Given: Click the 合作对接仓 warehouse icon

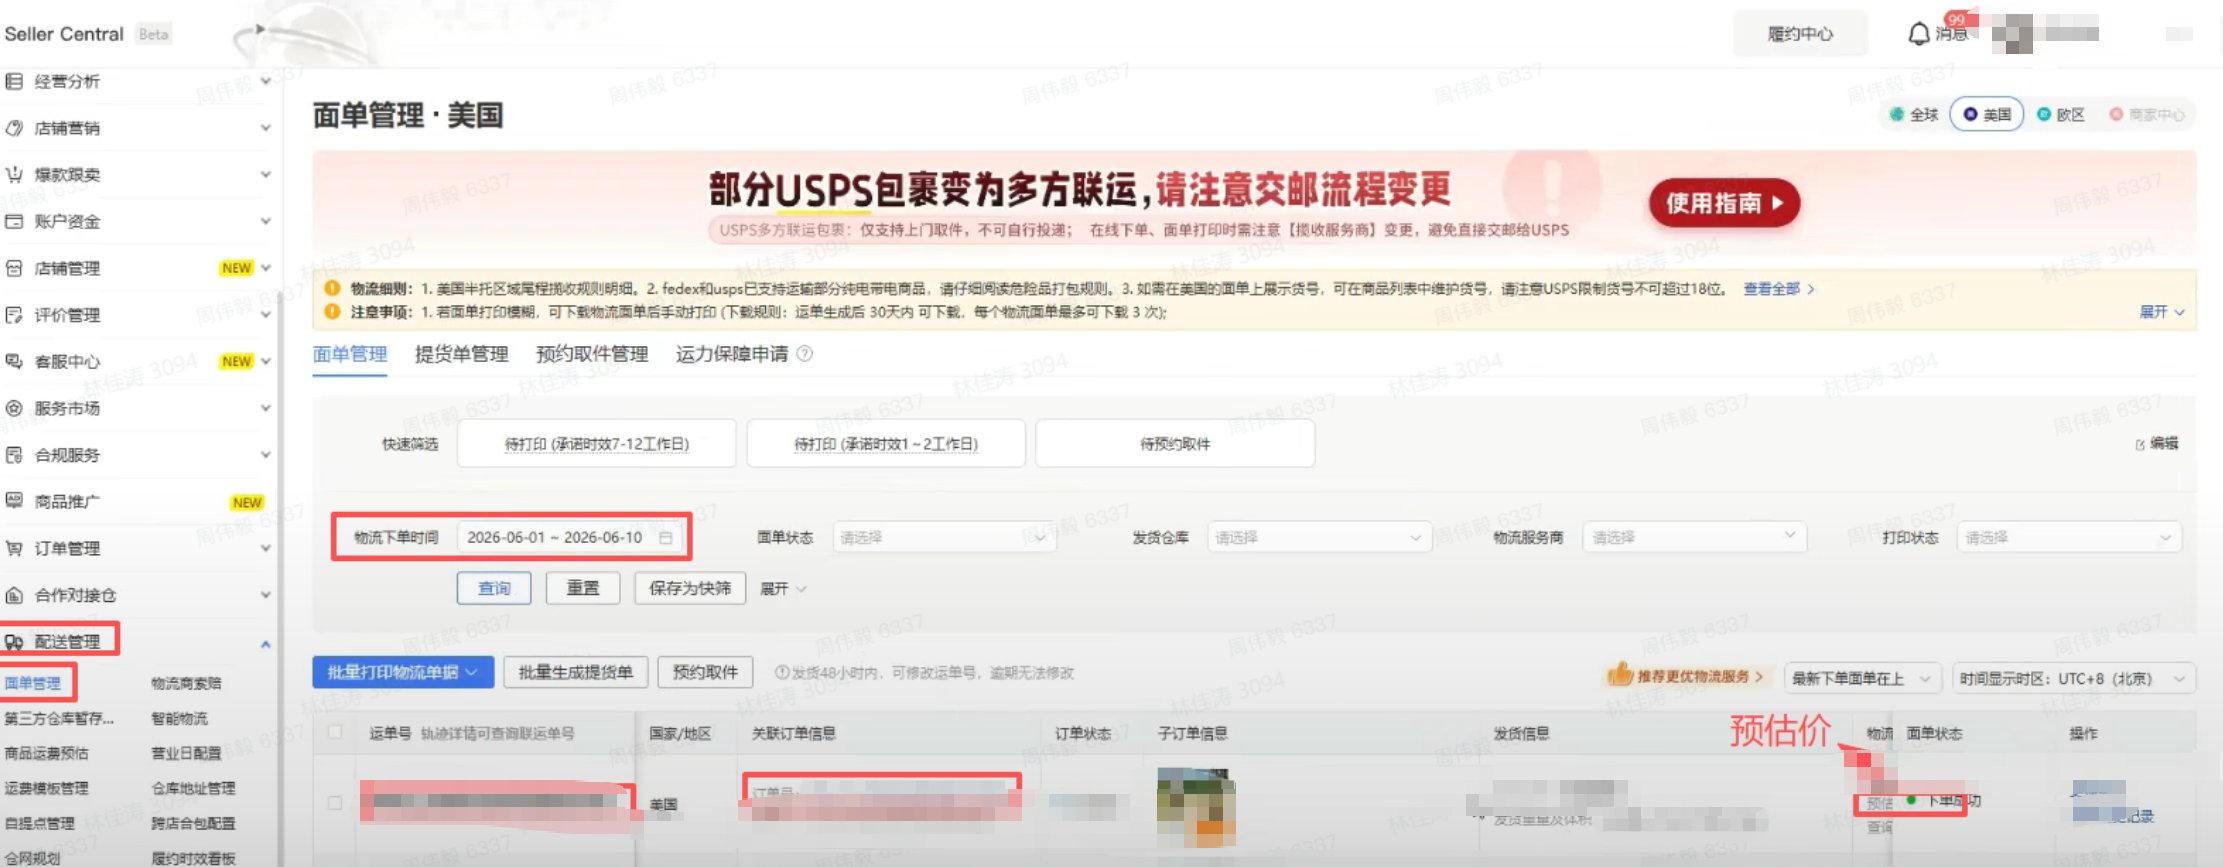Looking at the screenshot, I should tap(14, 595).
